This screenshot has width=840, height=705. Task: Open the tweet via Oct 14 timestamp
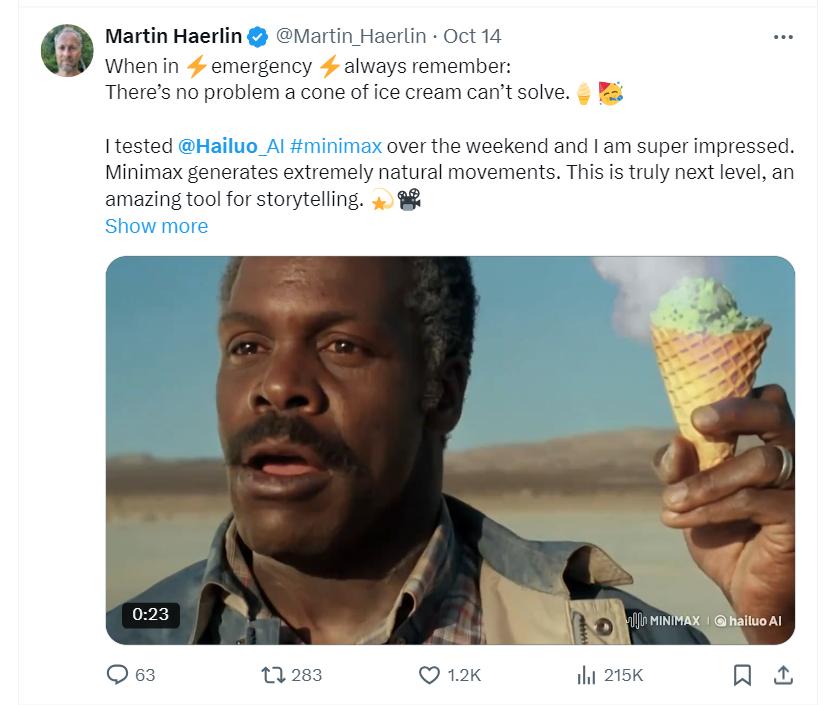[472, 36]
